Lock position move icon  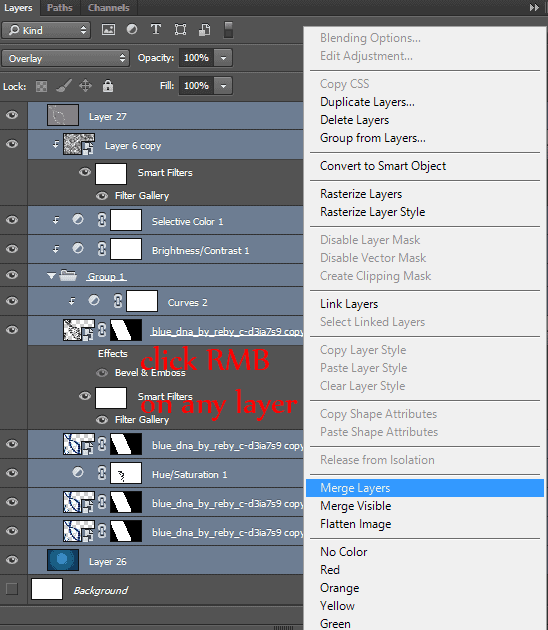click(x=86, y=86)
